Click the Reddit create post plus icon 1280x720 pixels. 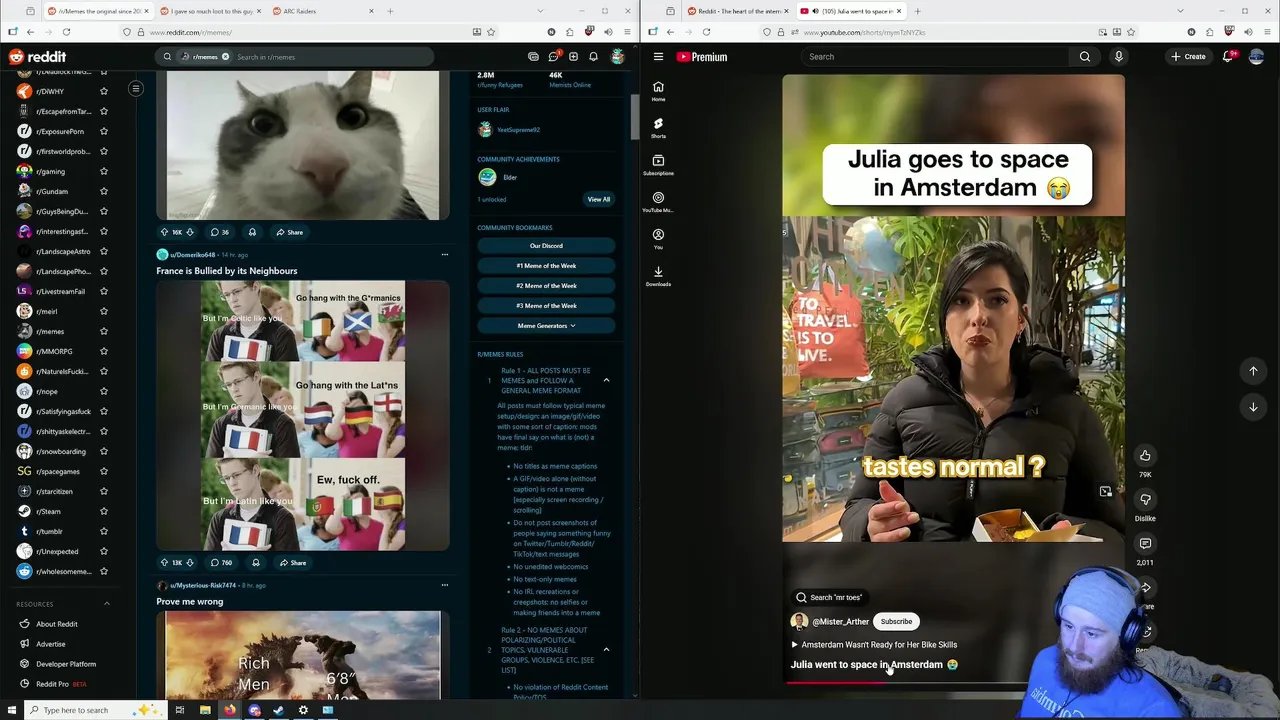573,57
